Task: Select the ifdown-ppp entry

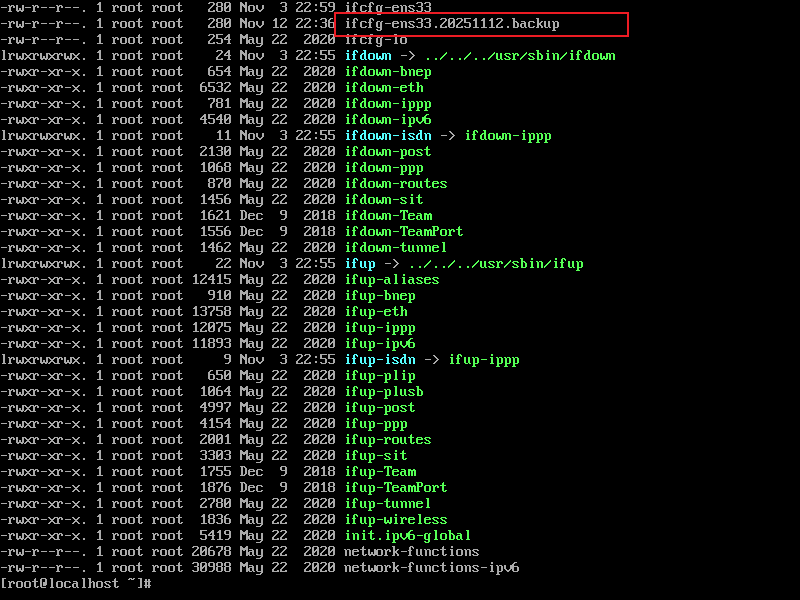Action: click(384, 168)
